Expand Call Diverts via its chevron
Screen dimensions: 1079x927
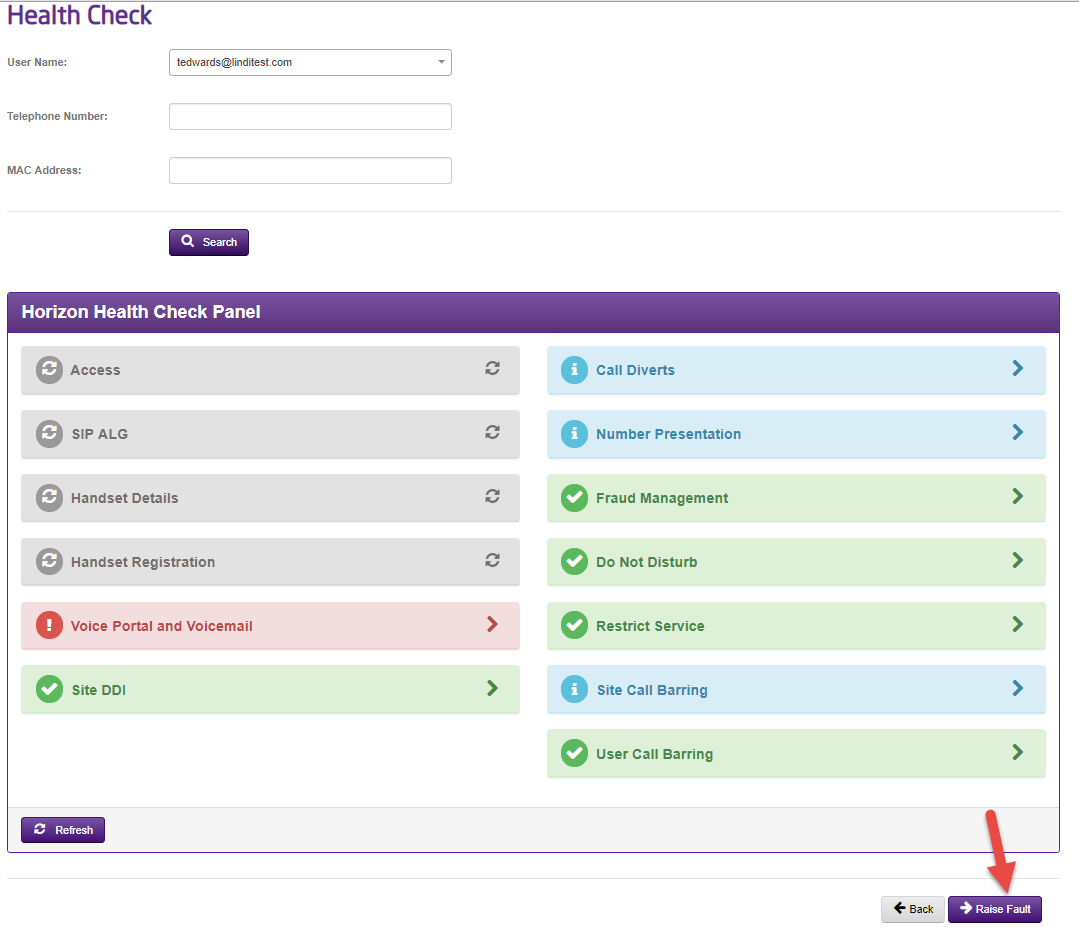pyautogui.click(x=1018, y=368)
